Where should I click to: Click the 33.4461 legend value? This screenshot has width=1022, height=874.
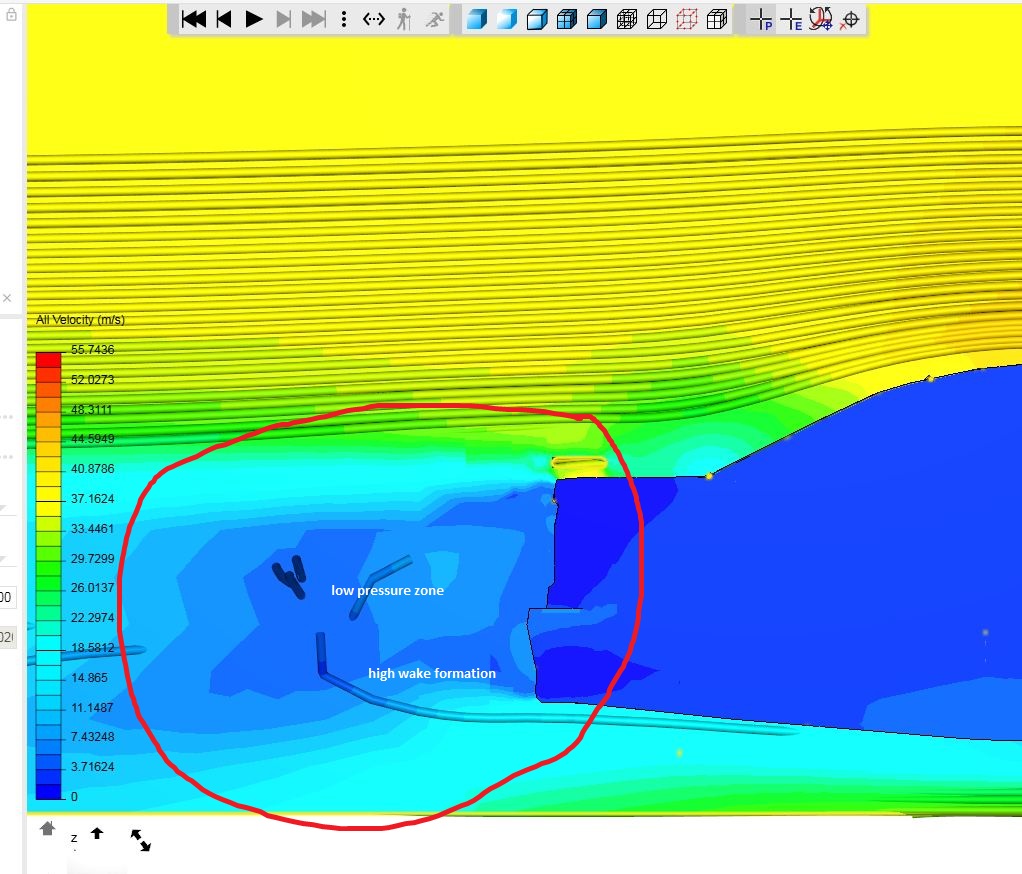[93, 529]
